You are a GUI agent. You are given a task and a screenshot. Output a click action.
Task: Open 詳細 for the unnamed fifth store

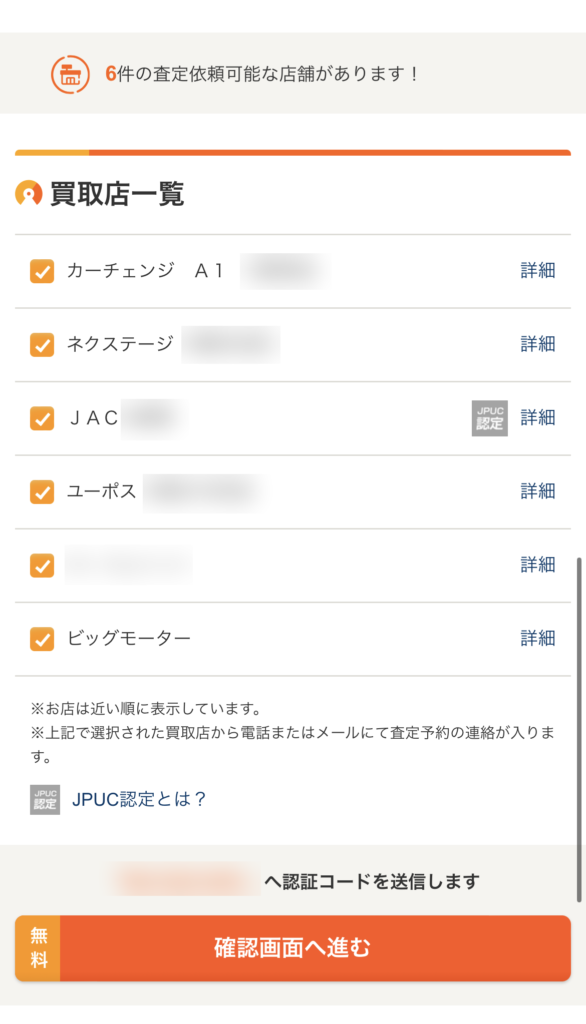point(538,565)
